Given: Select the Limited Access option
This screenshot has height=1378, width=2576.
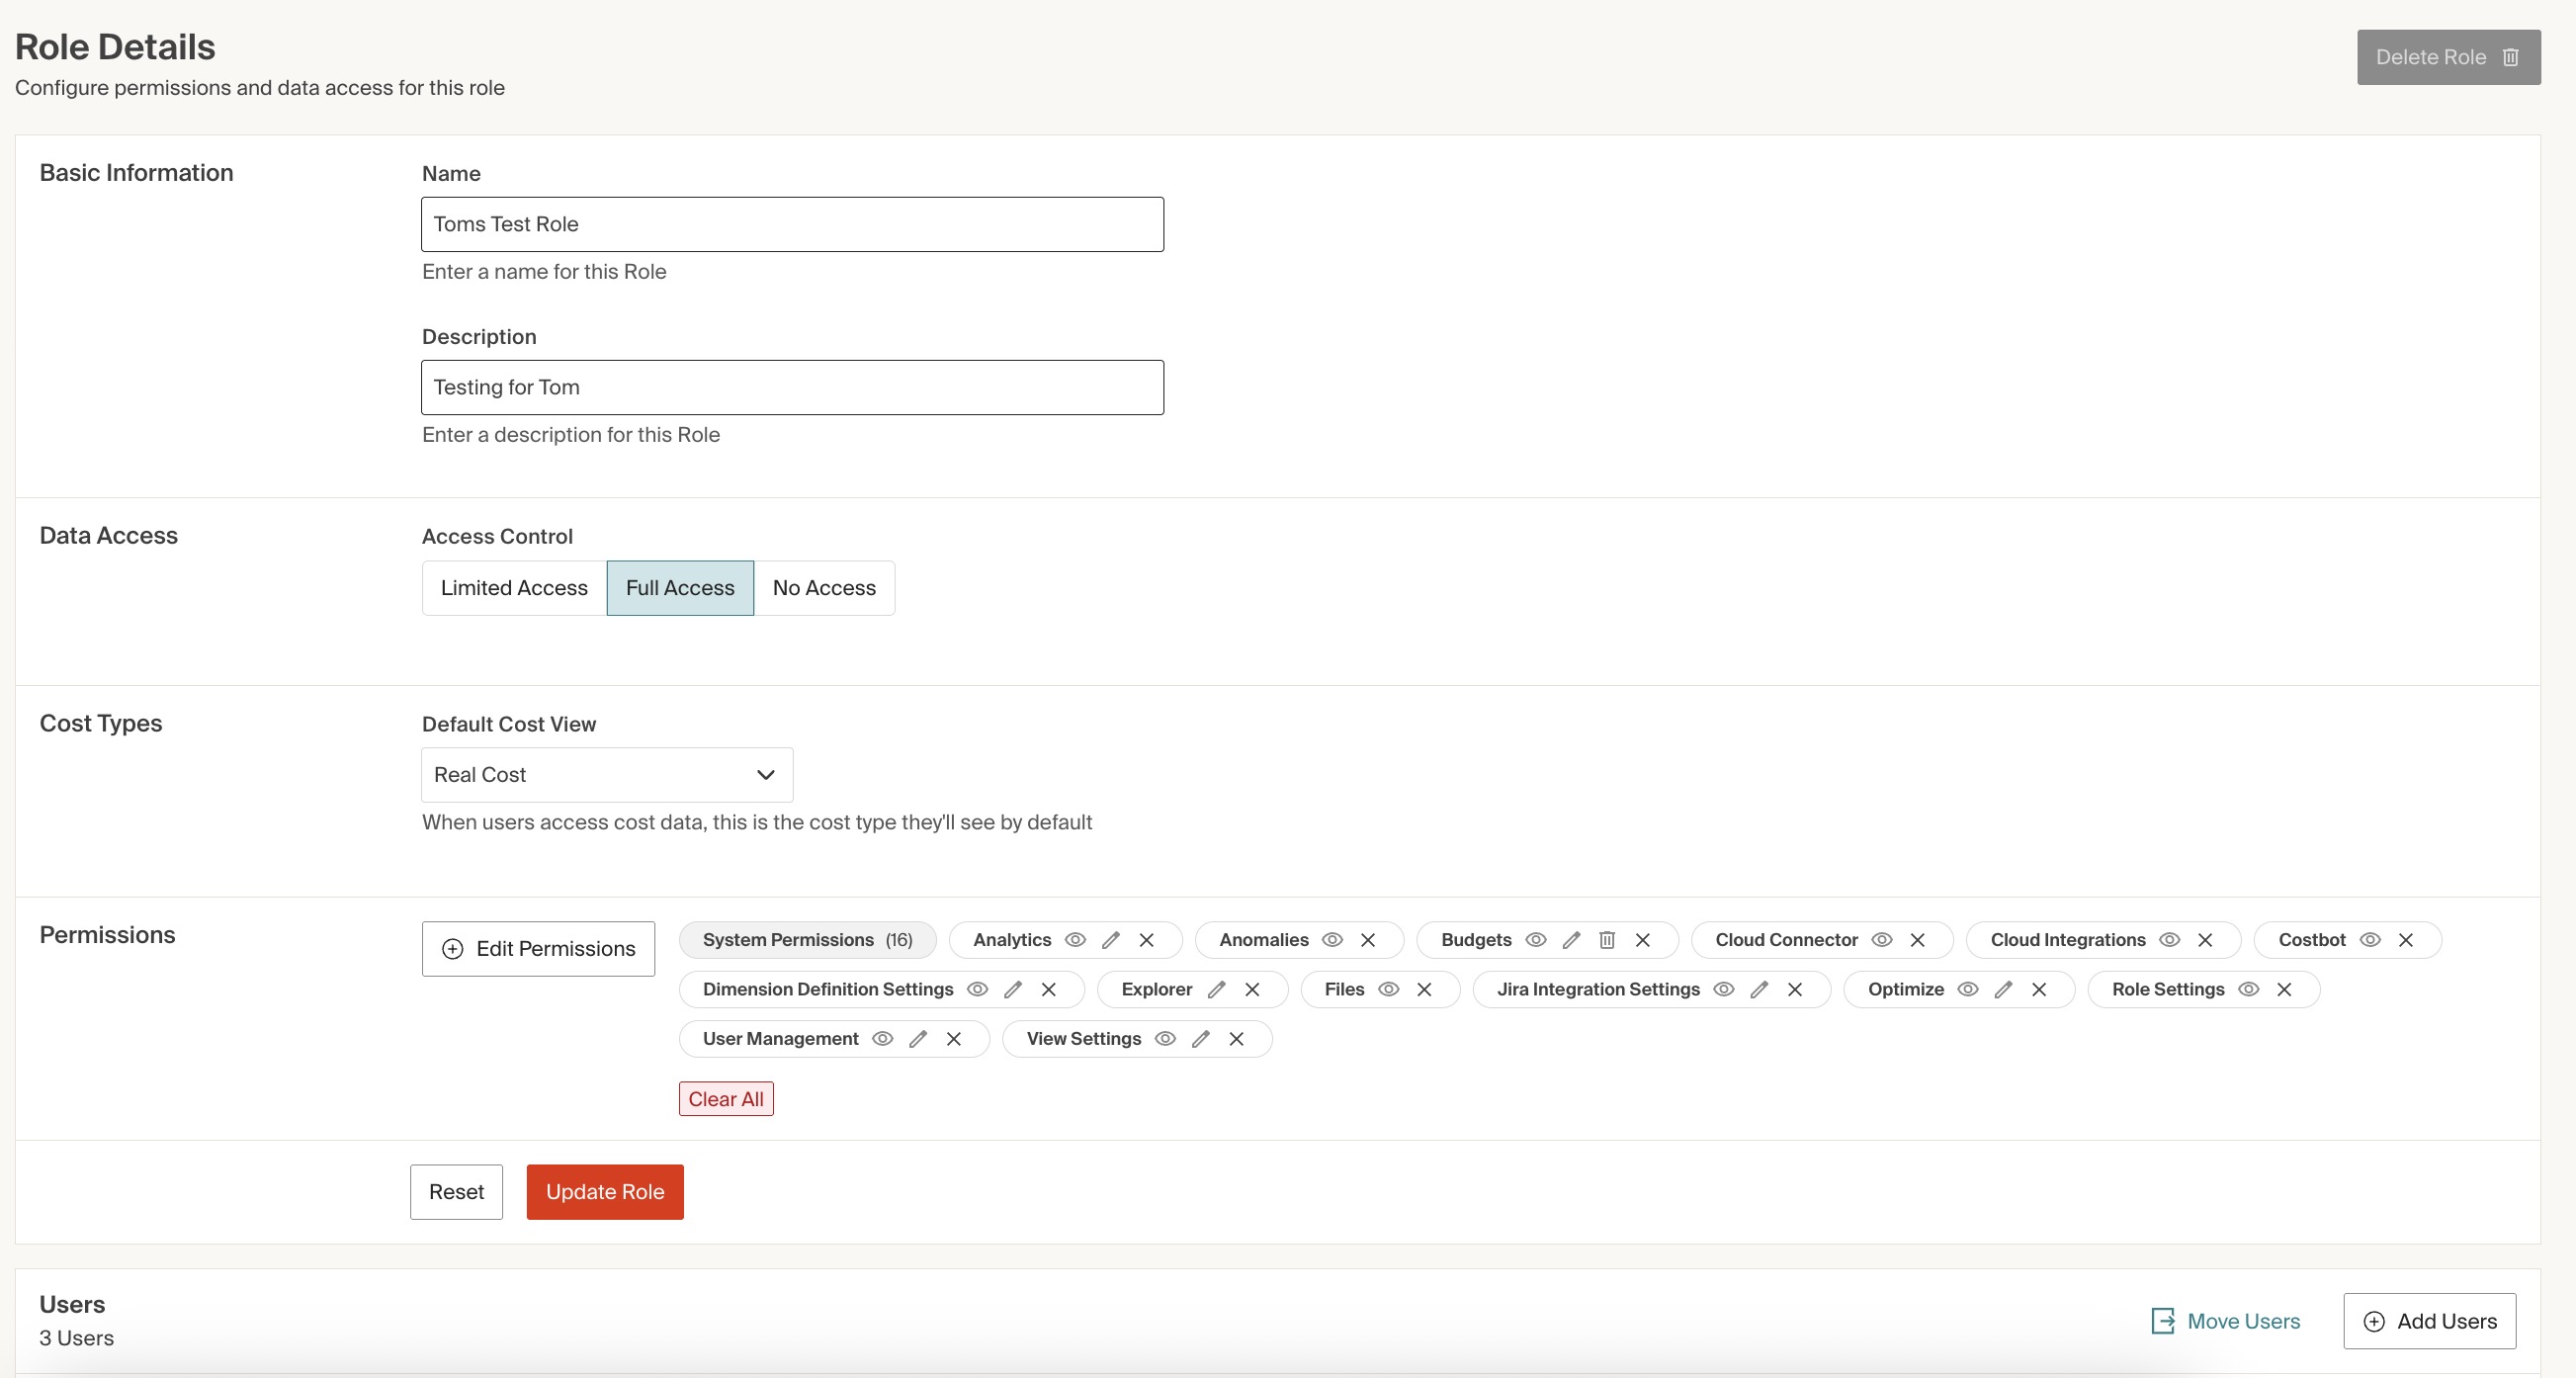Looking at the screenshot, I should tap(514, 588).
